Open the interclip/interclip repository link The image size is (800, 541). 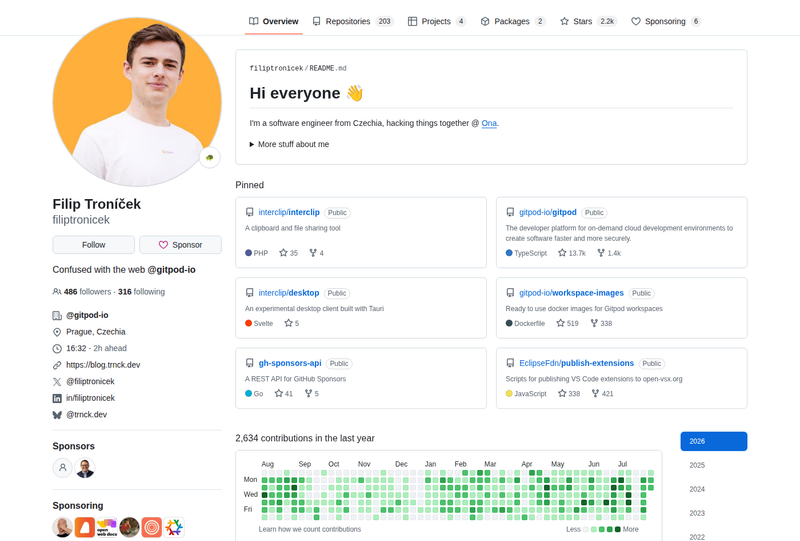coord(289,212)
